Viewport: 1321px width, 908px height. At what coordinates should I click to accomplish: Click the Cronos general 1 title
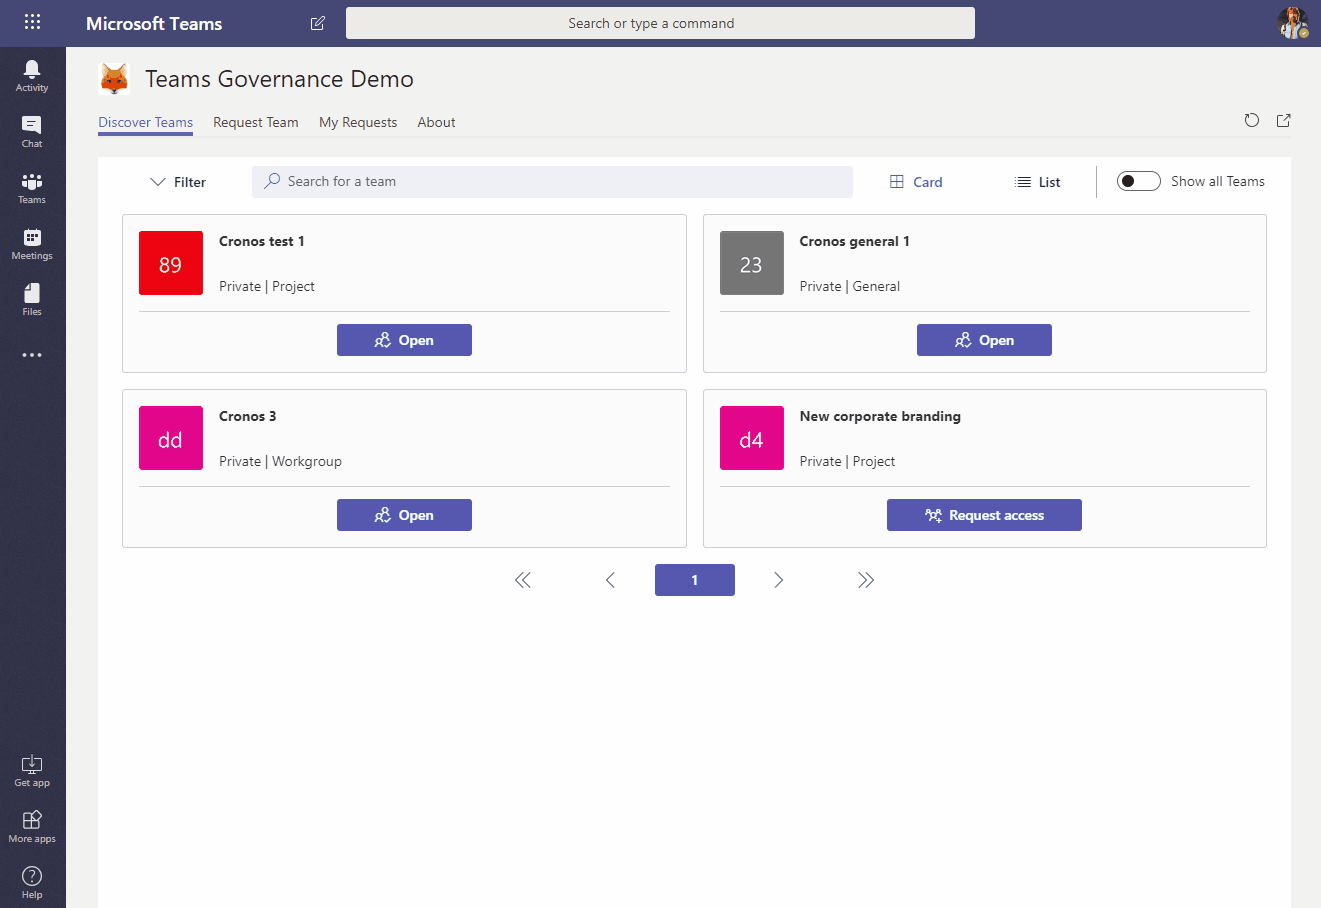pos(855,241)
